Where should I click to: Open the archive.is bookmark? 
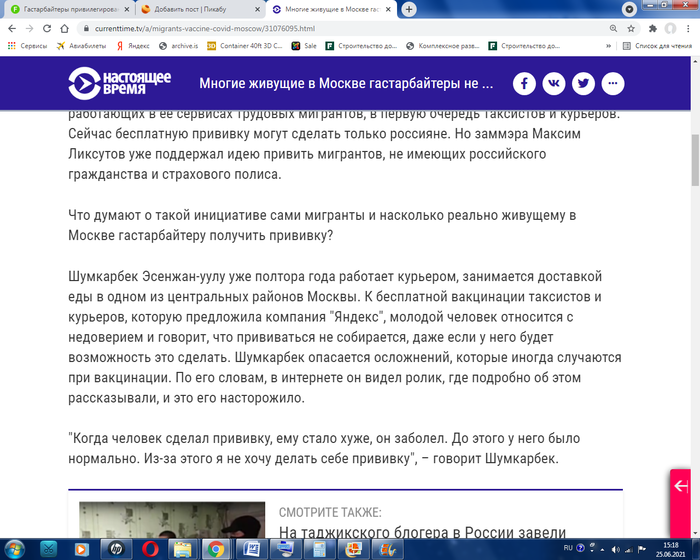pyautogui.click(x=179, y=46)
